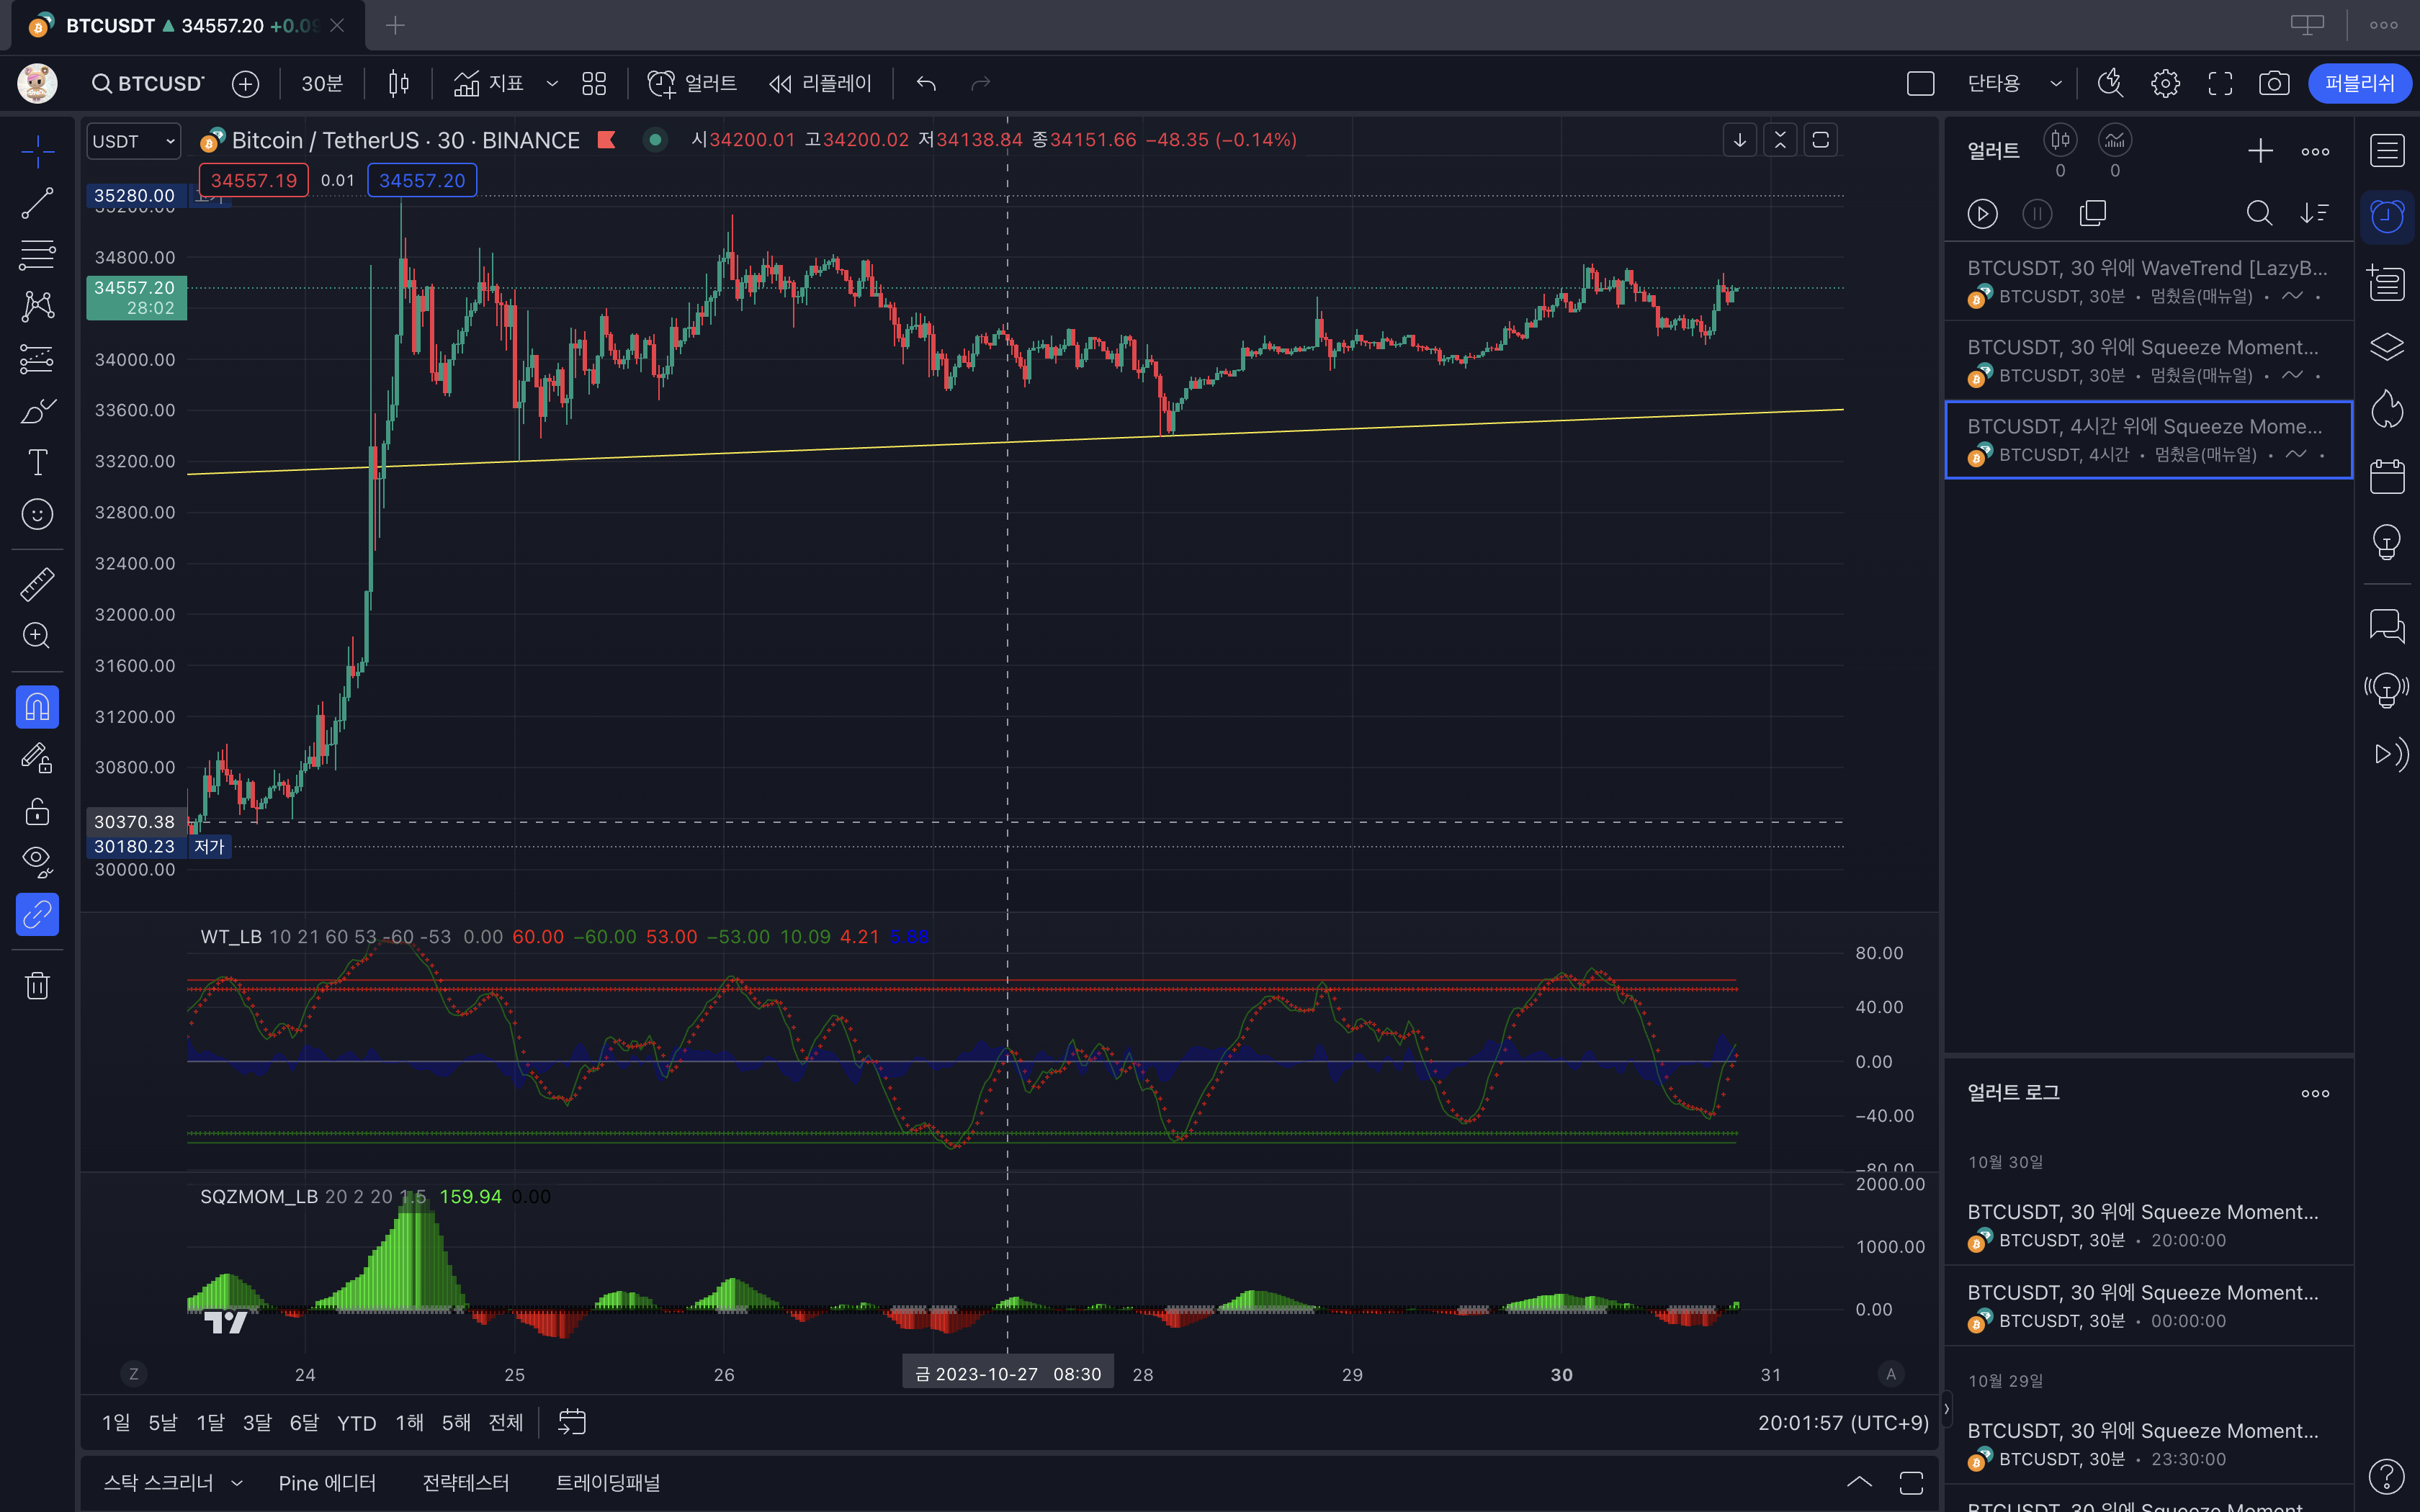Start bar 리플레이 mode

click(820, 83)
